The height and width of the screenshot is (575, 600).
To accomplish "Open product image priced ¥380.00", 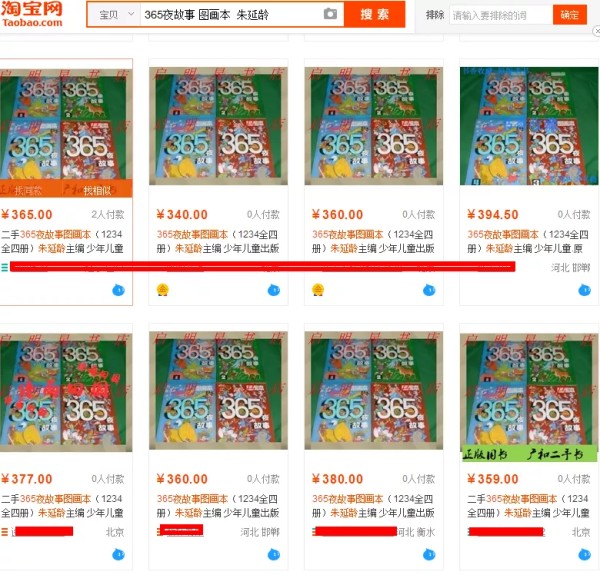I will (x=373, y=390).
